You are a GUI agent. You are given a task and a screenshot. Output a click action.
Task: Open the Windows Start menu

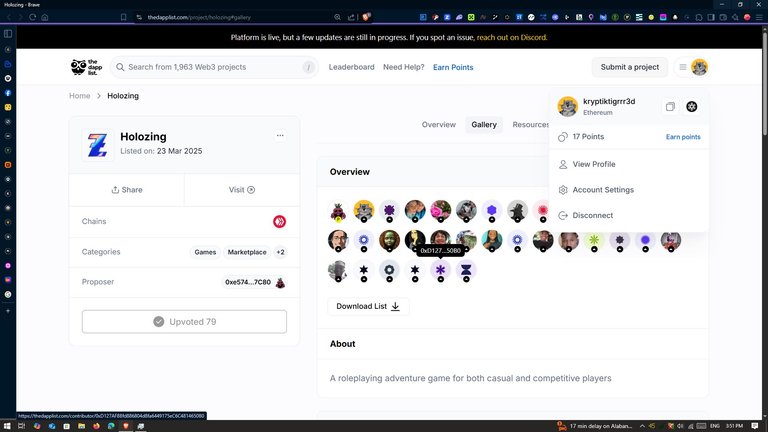8,426
